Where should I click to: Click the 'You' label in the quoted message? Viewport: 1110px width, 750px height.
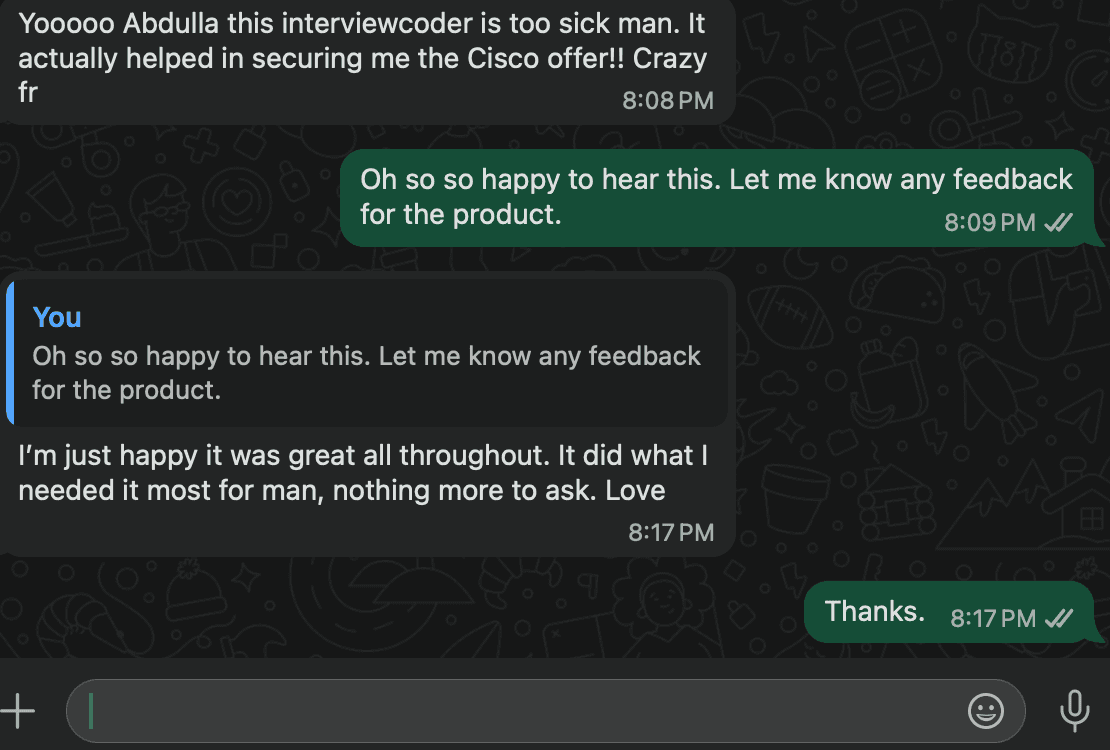(57, 317)
